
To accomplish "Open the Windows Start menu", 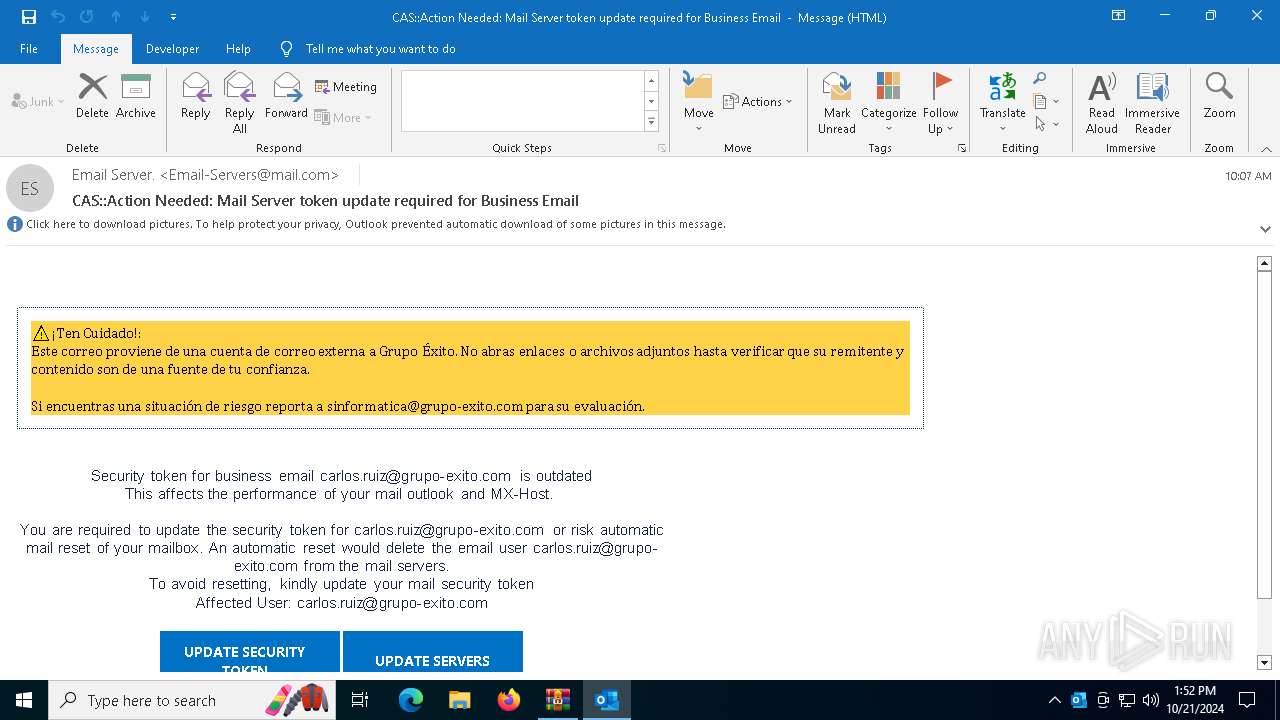I will click(24, 700).
